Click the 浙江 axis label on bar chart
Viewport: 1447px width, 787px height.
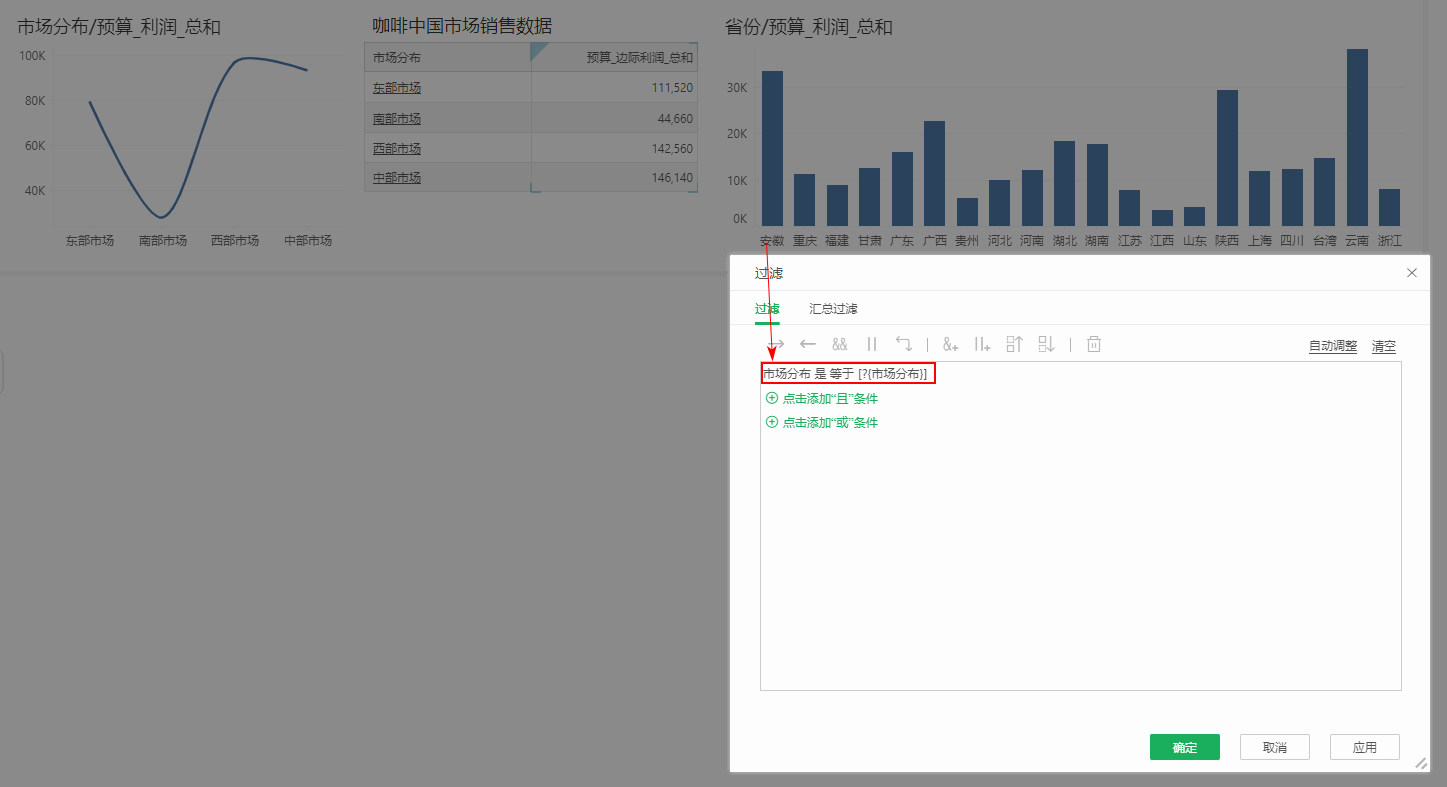tap(1390, 240)
